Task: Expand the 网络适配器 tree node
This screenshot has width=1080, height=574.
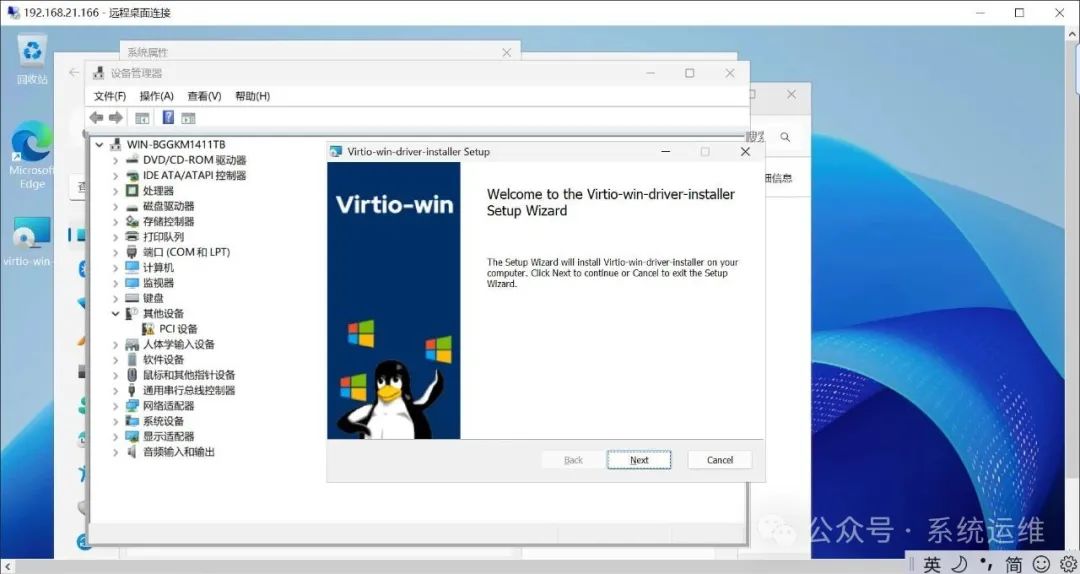Action: pos(116,406)
